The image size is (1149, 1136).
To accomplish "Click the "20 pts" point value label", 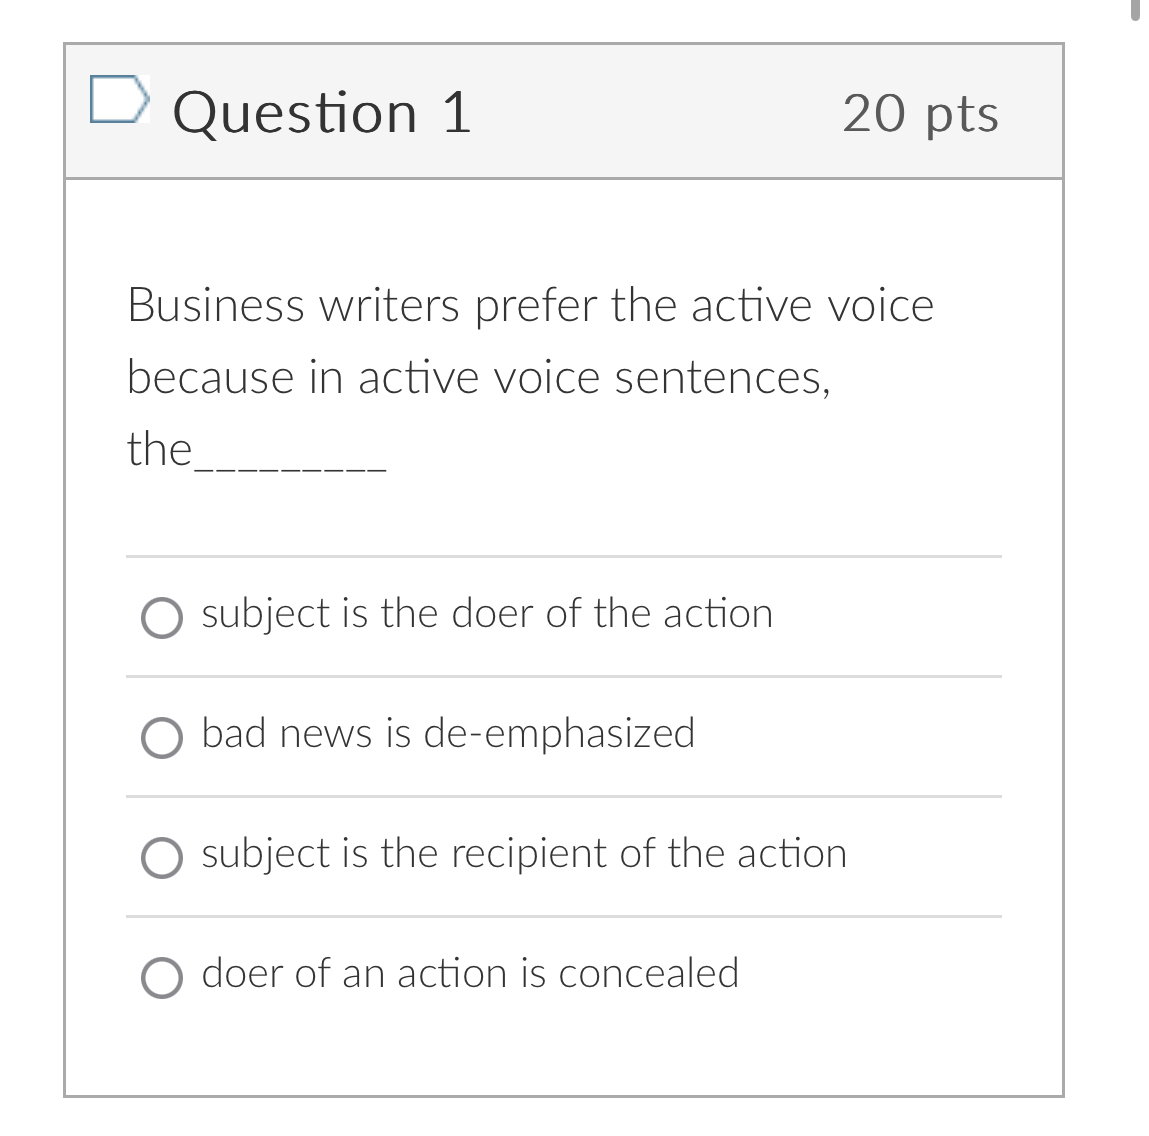I will (920, 113).
